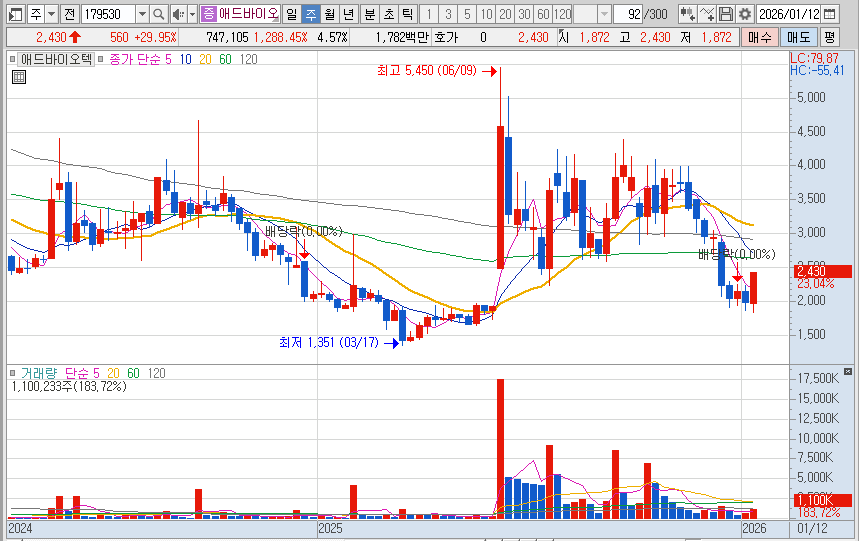
Task: Select interval 1 toggle button
Action: pos(429,14)
